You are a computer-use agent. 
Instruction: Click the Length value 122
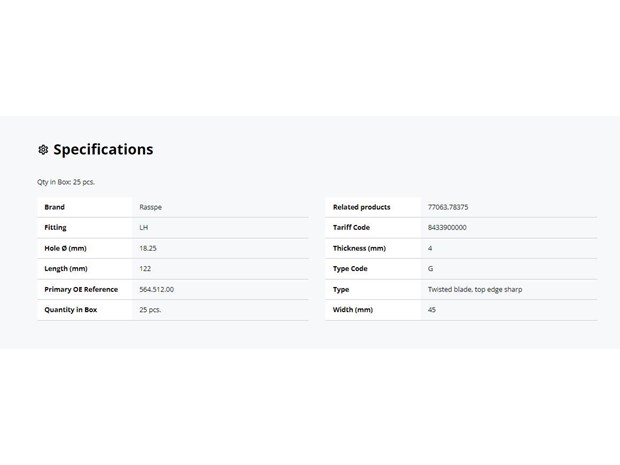tap(145, 268)
